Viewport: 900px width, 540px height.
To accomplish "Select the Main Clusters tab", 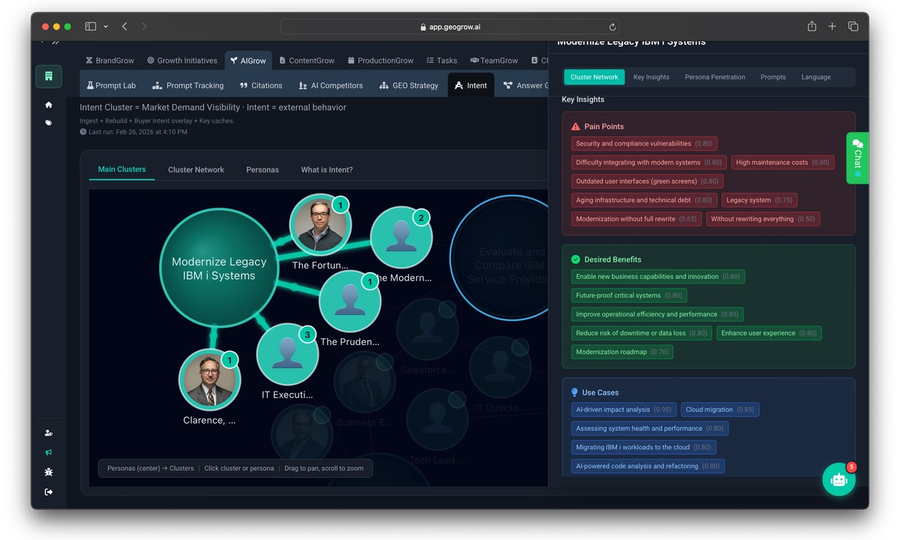I will click(x=122, y=169).
